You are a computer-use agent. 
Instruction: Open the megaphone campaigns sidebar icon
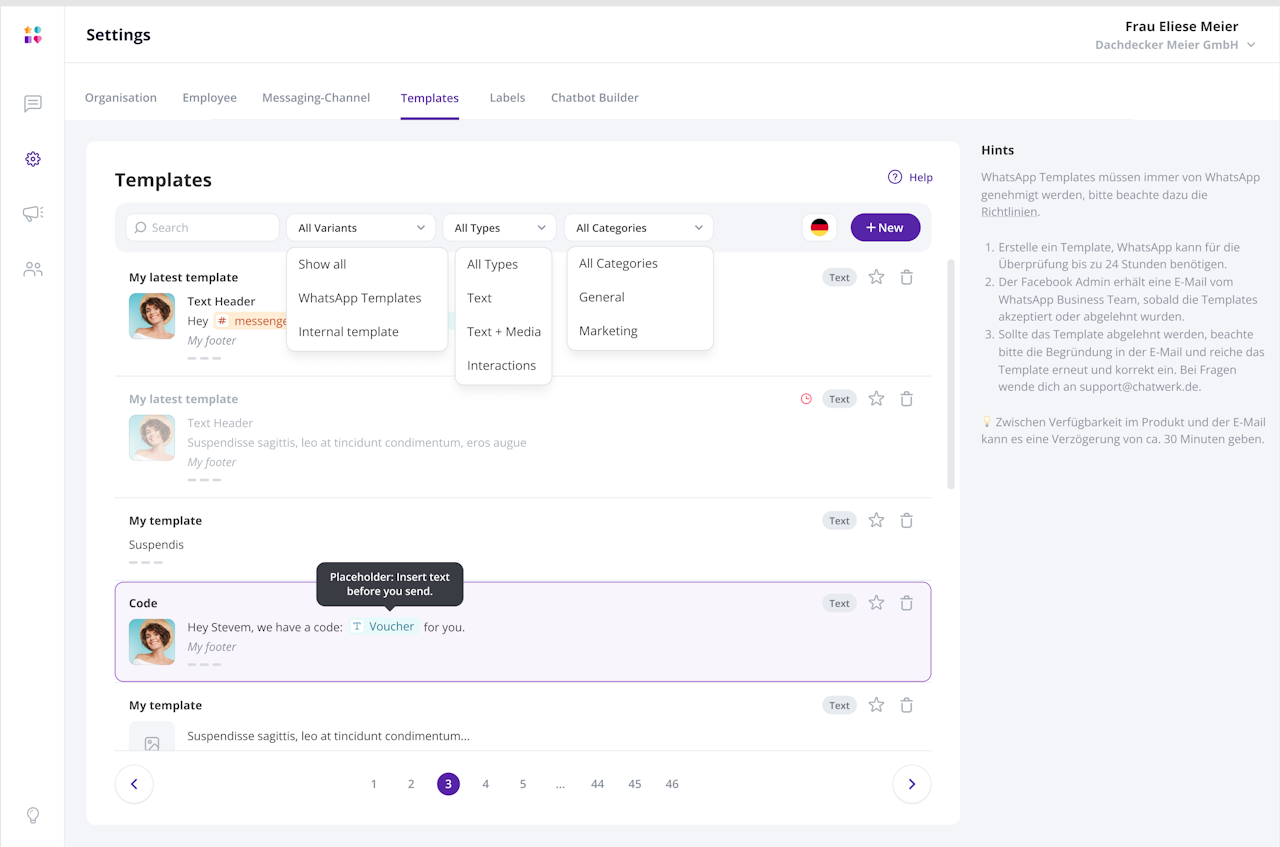click(x=33, y=214)
